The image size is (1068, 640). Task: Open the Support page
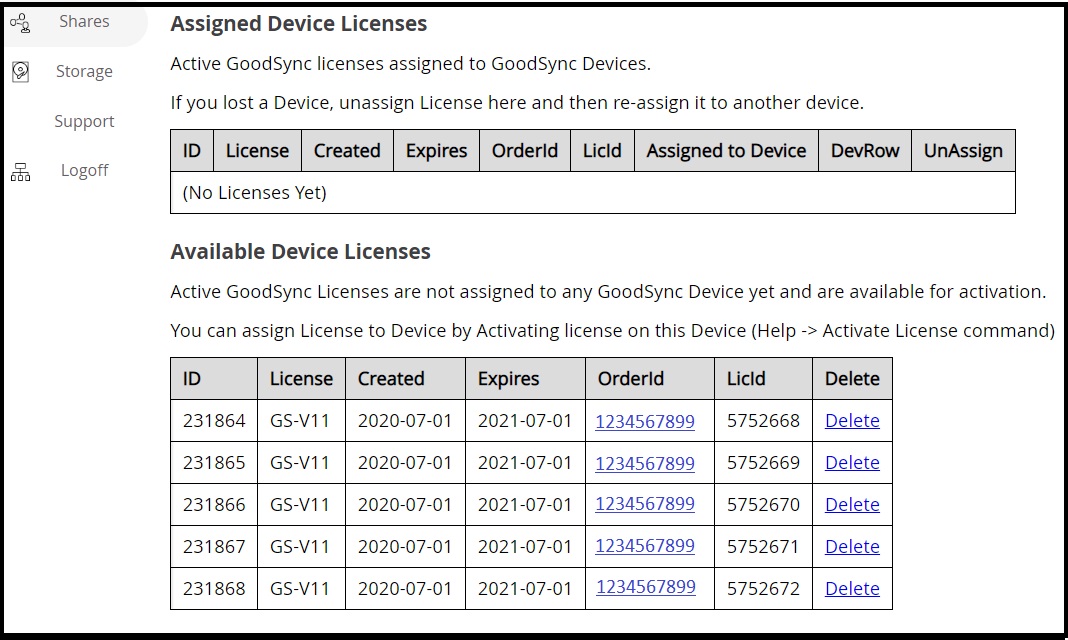click(84, 121)
